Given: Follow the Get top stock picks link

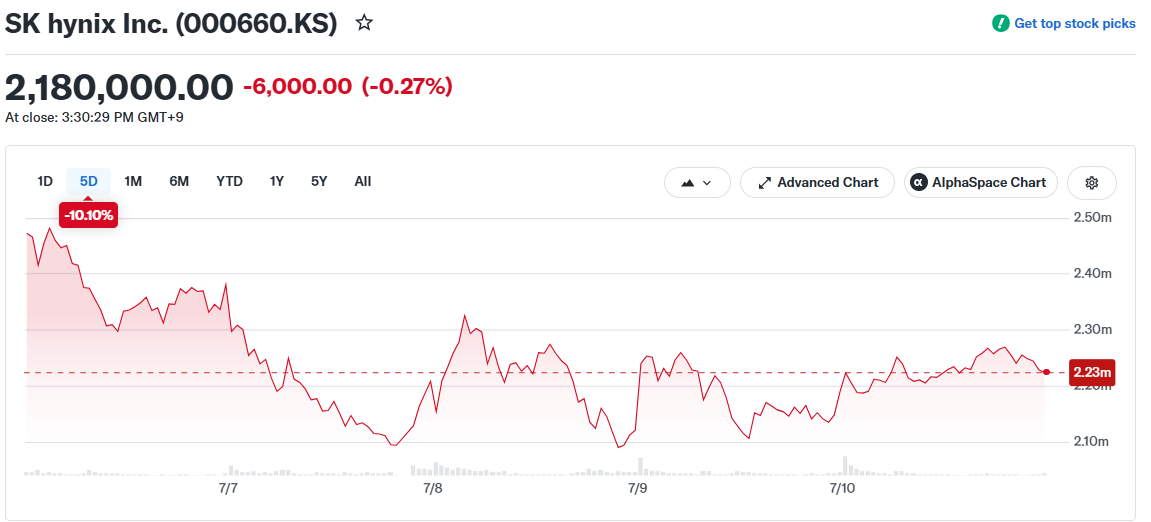Looking at the screenshot, I should click(1075, 23).
